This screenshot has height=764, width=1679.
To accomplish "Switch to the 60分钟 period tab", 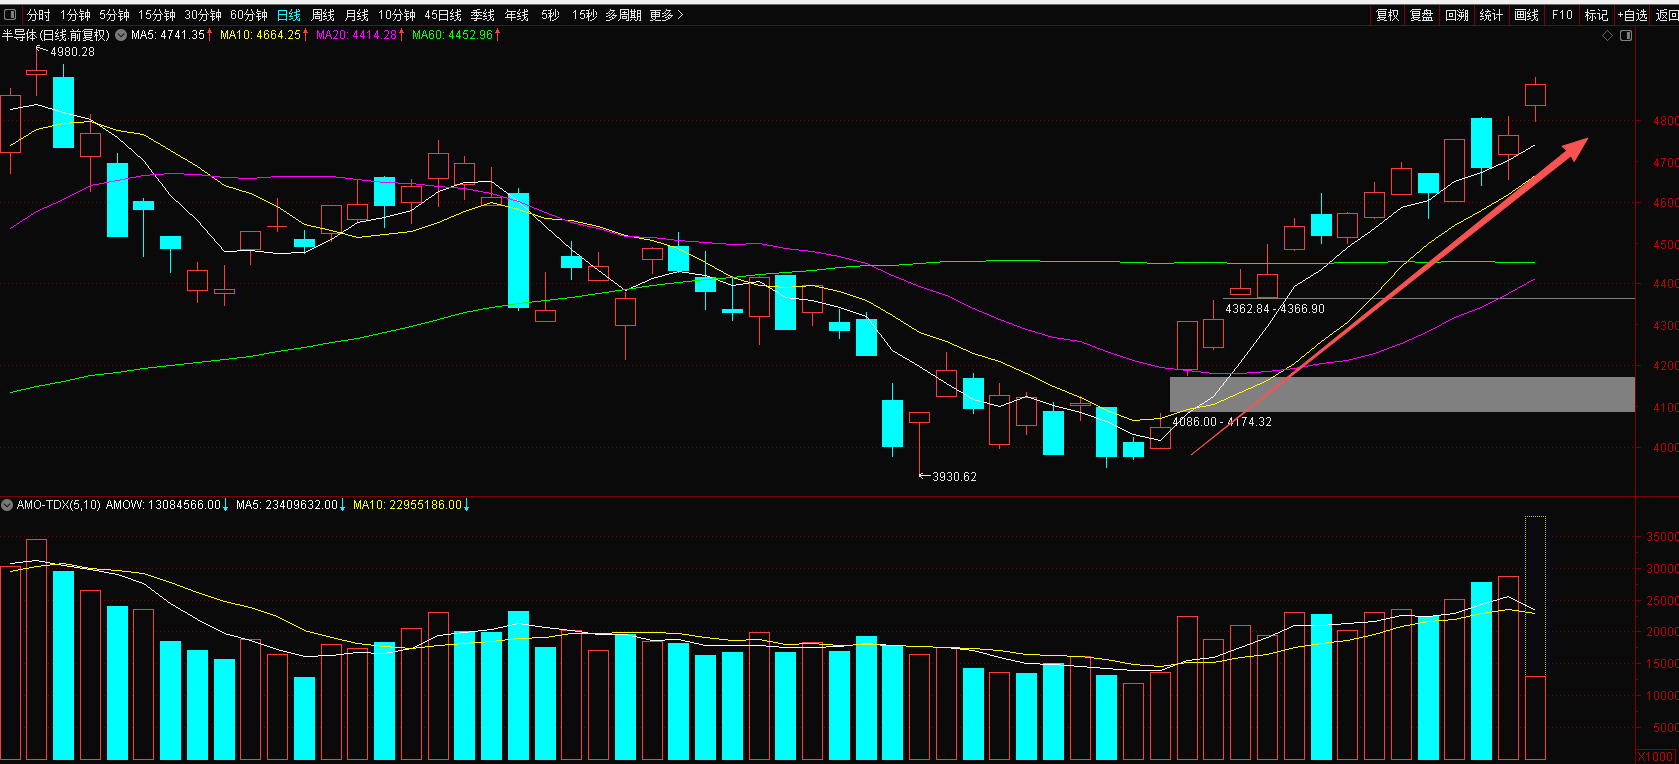I will pyautogui.click(x=249, y=15).
